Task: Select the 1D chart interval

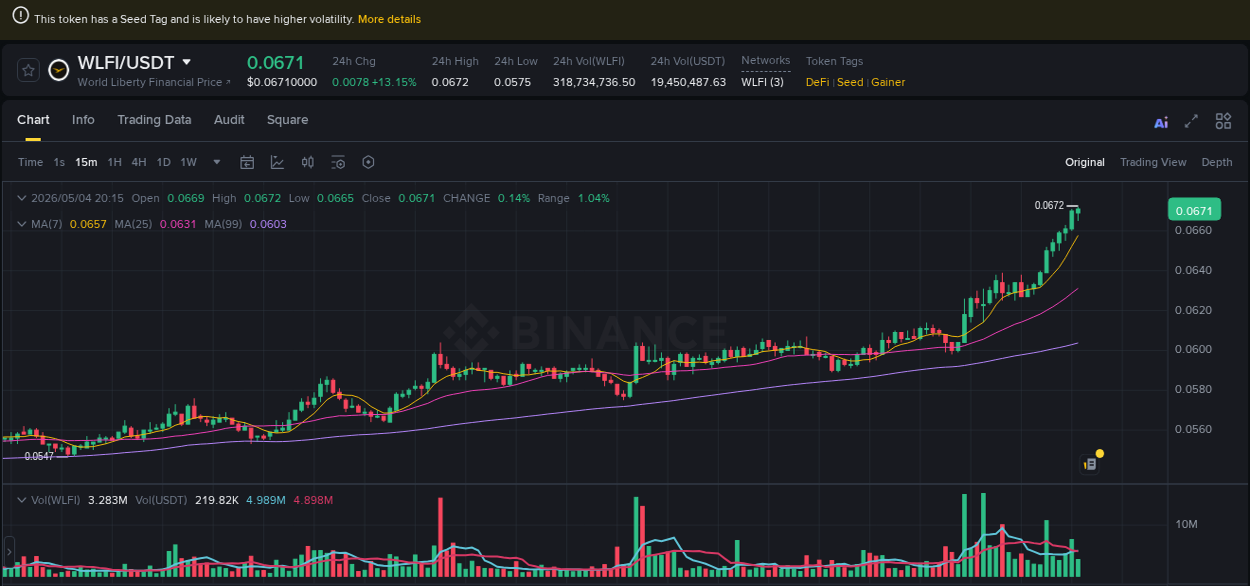Action: pos(163,162)
